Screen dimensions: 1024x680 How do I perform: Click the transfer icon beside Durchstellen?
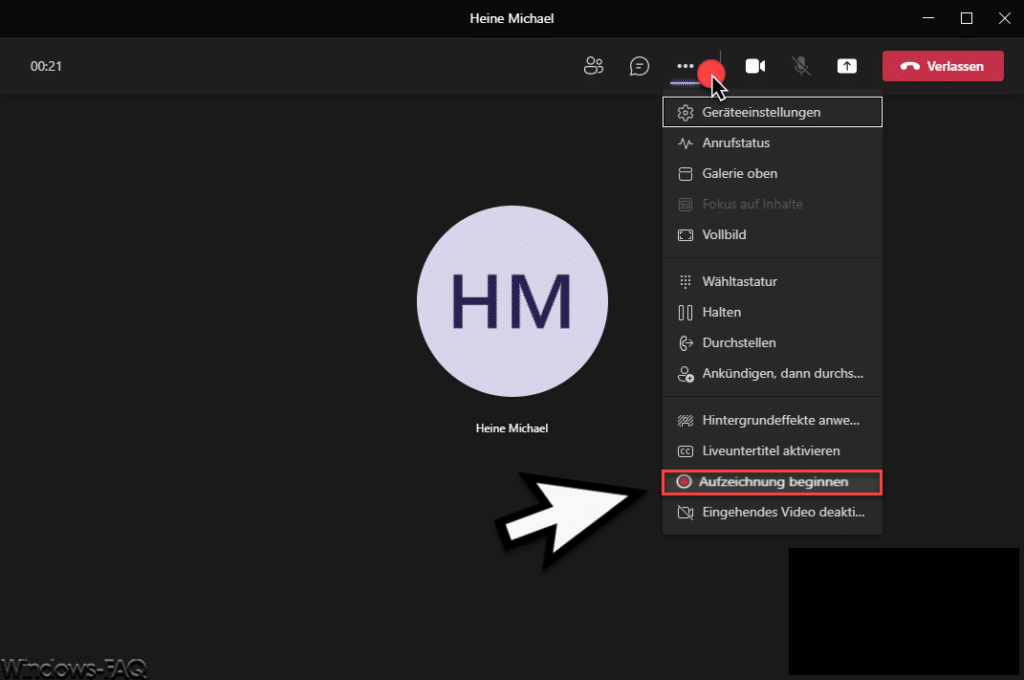point(685,343)
